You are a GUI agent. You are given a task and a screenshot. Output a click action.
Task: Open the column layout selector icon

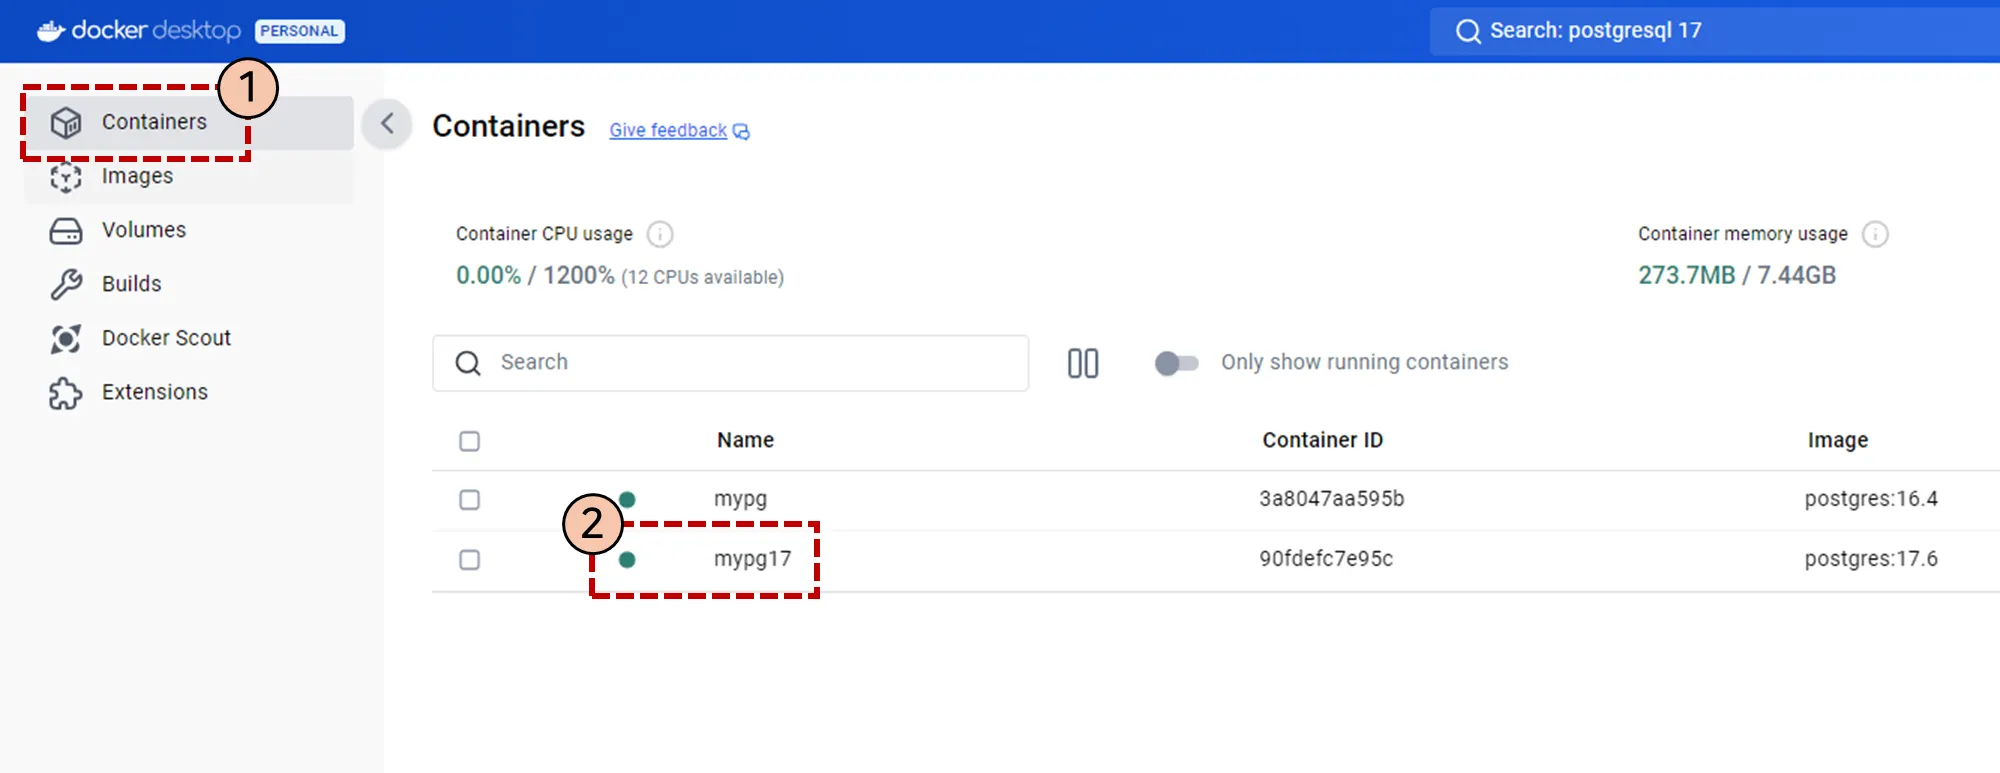[x=1083, y=363]
